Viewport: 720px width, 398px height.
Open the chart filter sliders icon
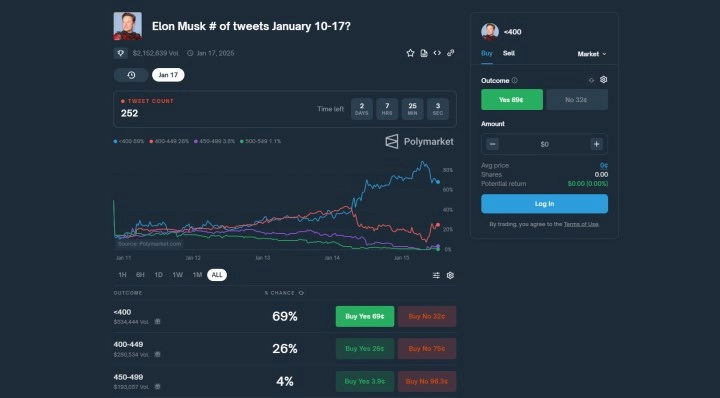436,275
